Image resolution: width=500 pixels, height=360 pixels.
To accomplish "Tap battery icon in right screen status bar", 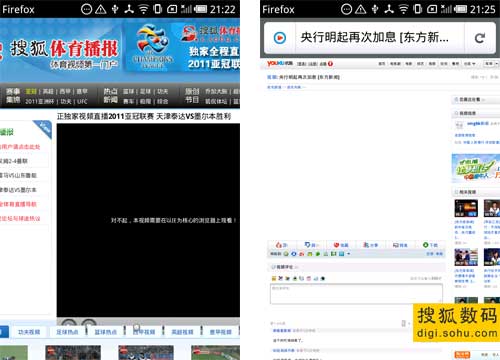I will (460, 9).
